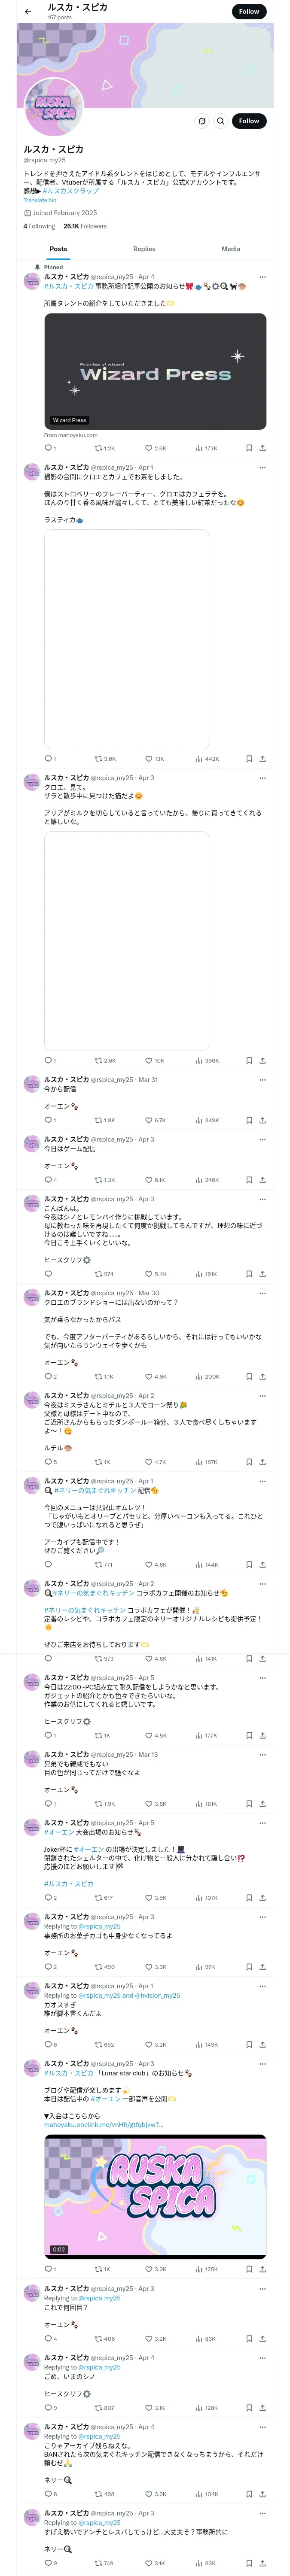The width and height of the screenshot is (290, 2576).
Task: Open the Grok icon beside the search icon
Action: 202,121
